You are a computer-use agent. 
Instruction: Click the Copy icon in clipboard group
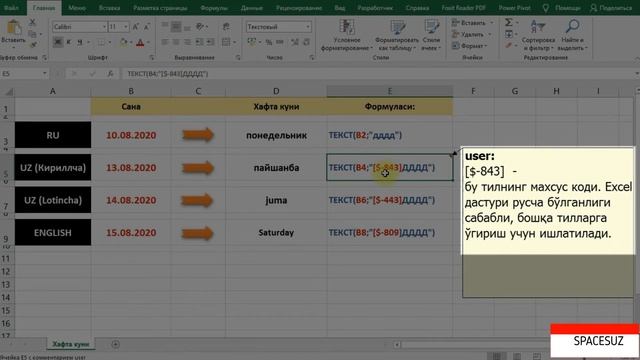32,33
